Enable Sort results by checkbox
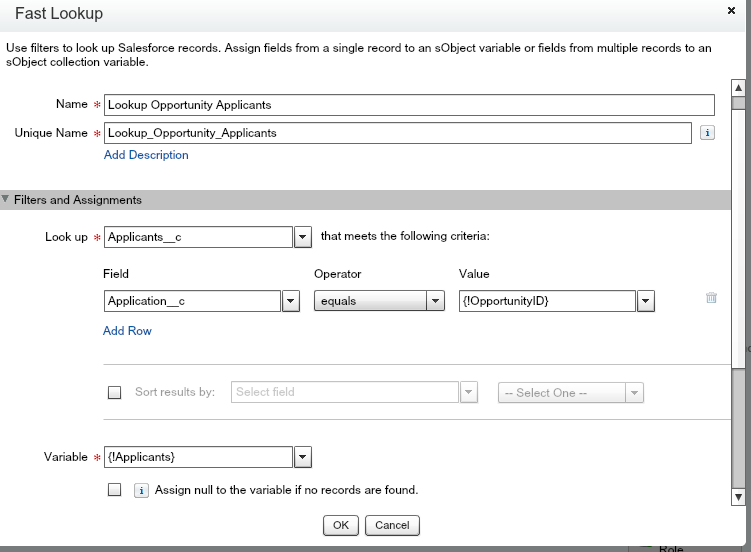 114,392
